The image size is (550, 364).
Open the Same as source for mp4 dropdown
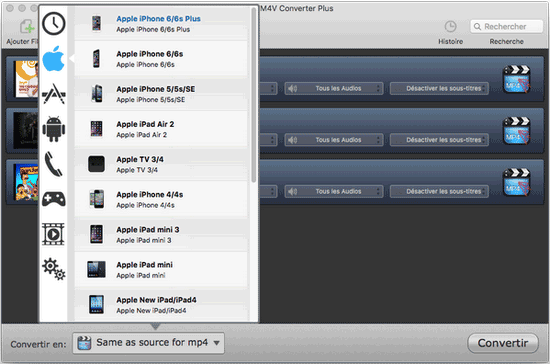point(148,343)
